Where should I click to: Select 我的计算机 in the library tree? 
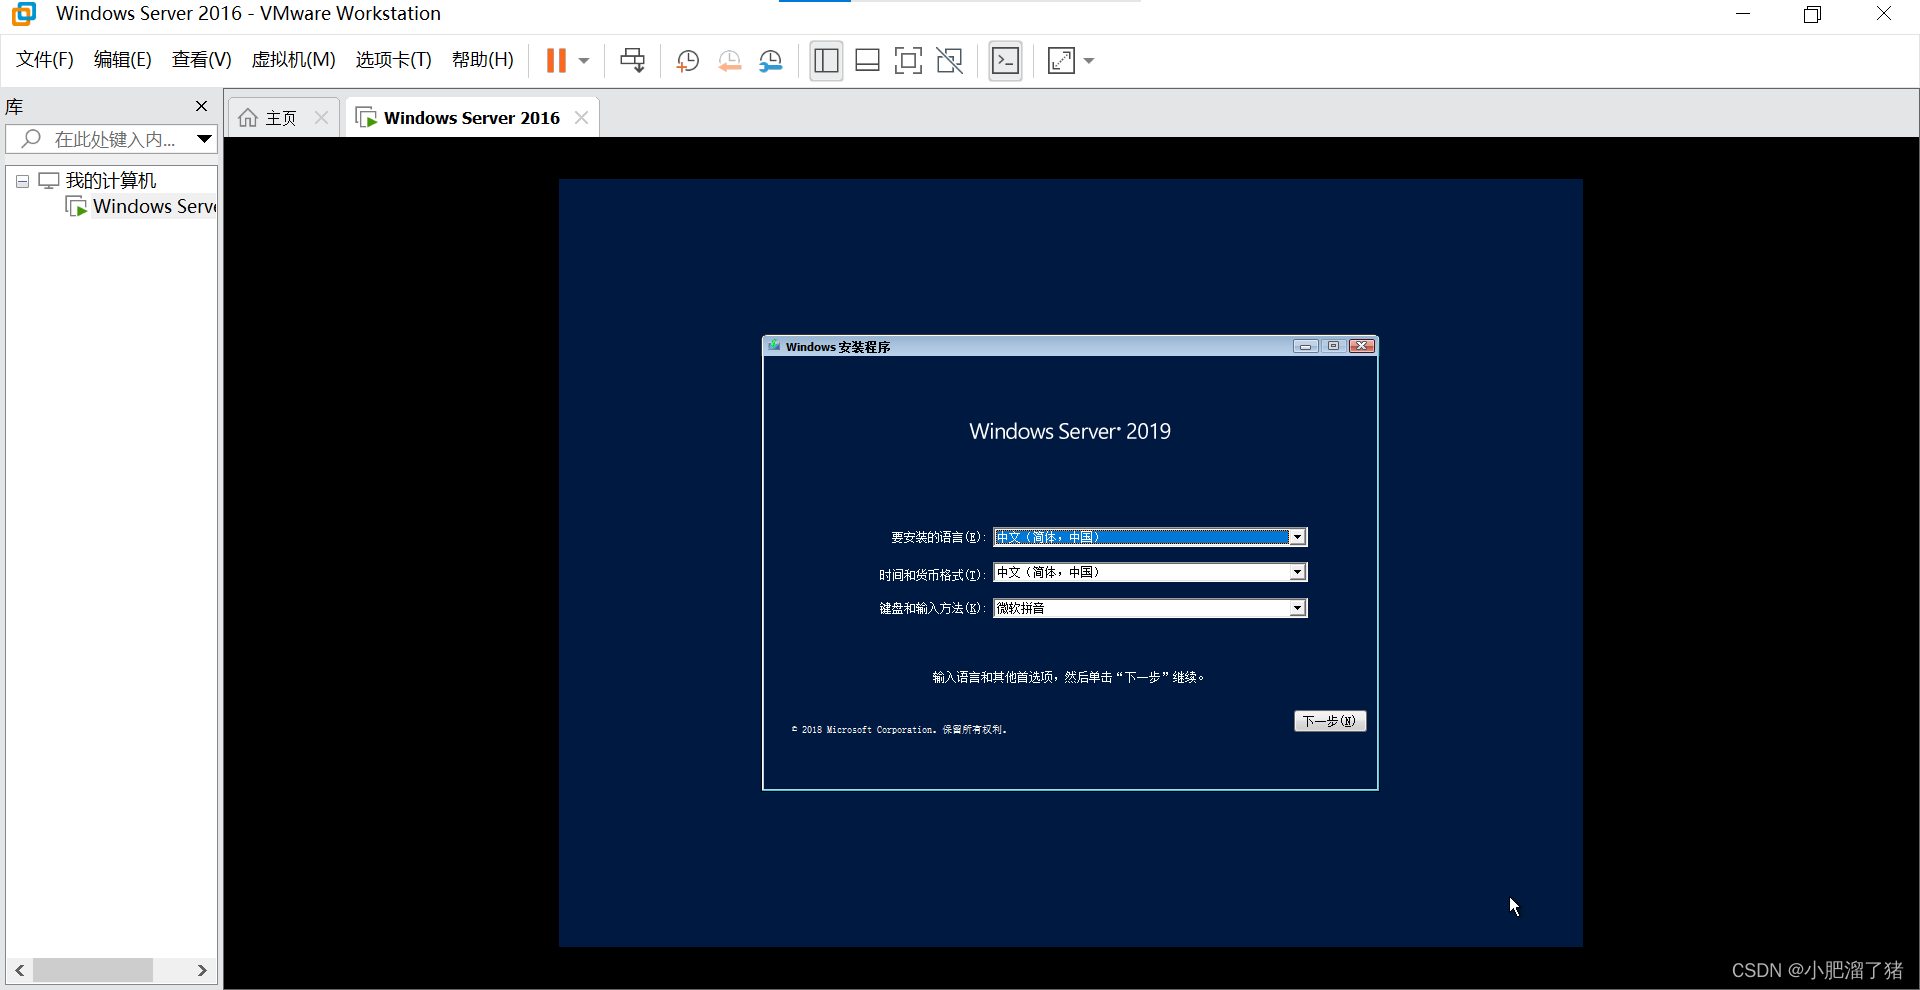coord(111,181)
